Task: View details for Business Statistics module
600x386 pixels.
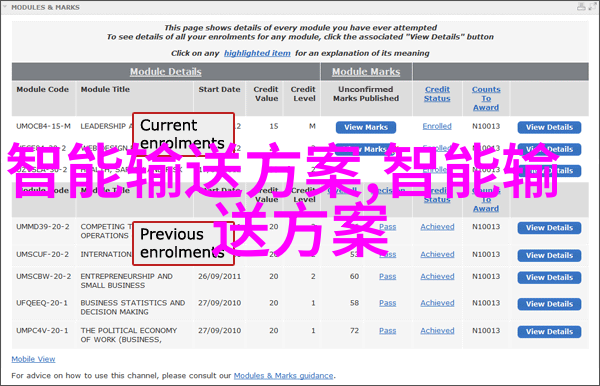Action: (549, 304)
